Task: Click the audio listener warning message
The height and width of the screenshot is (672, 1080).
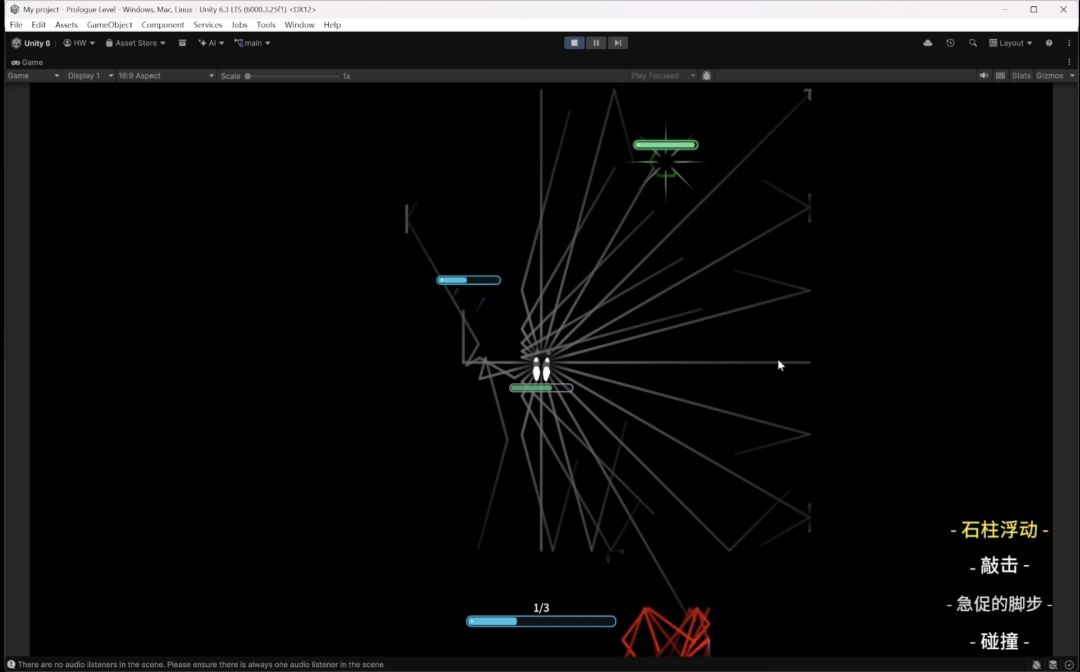Action: [x=200, y=664]
